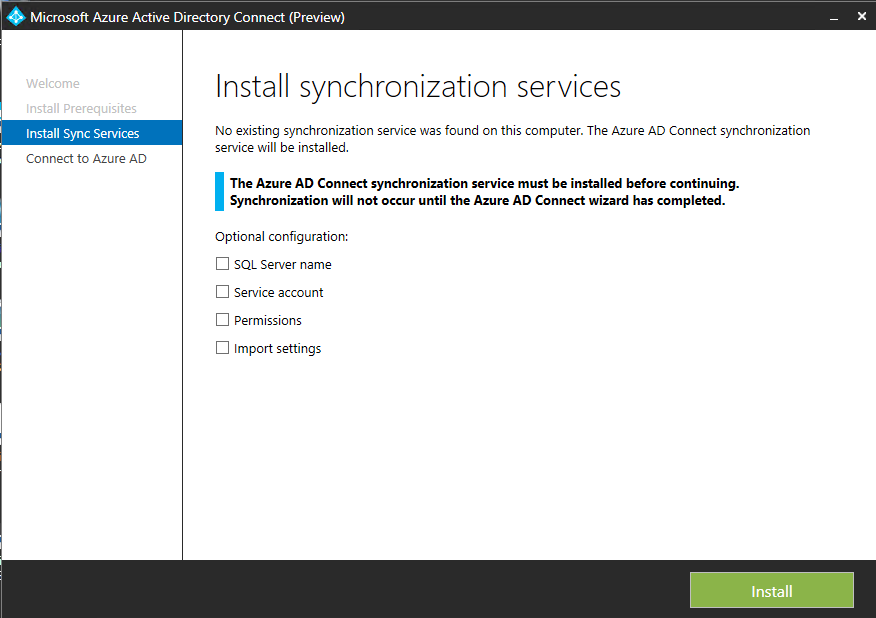
Task: Open the Connect to Azure AD step
Action: (86, 159)
